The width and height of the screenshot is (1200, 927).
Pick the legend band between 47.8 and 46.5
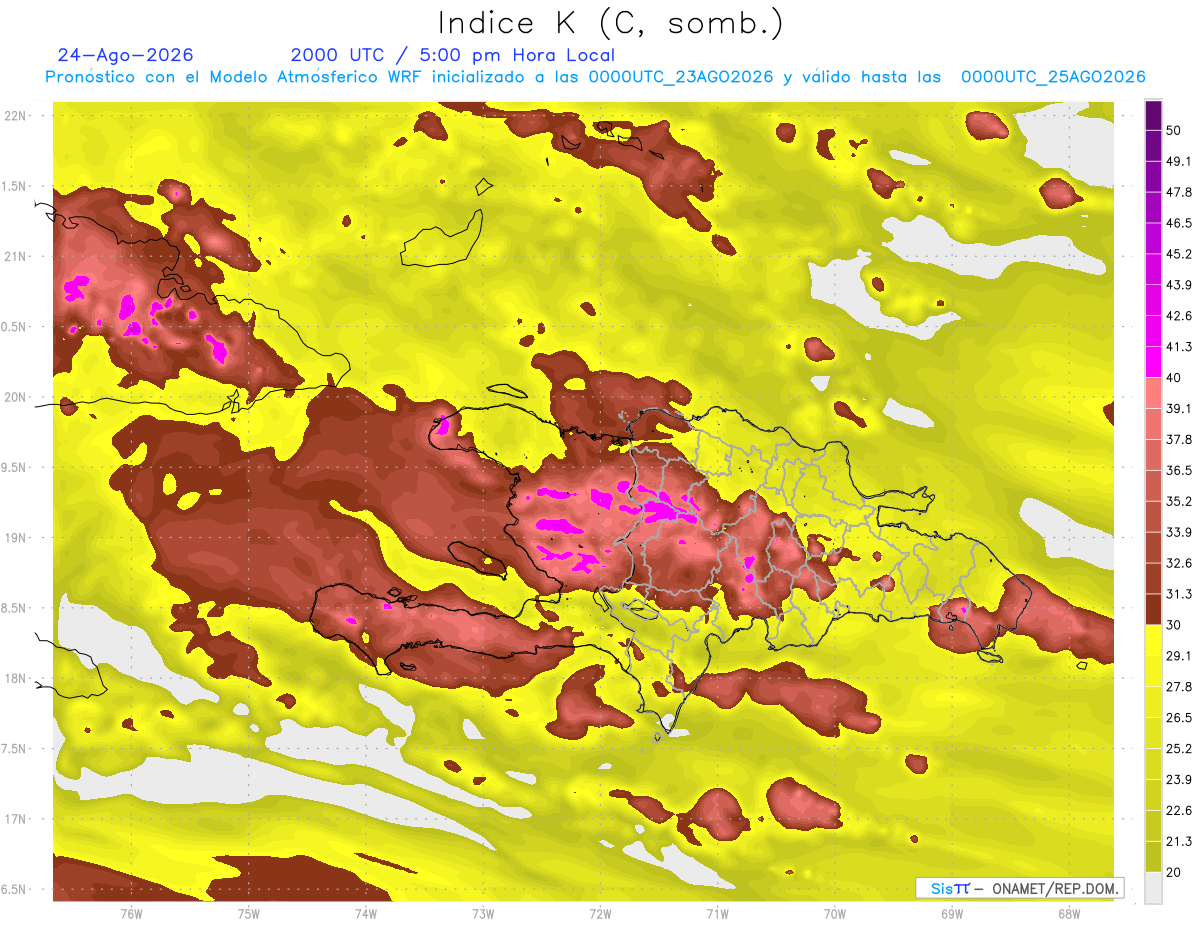(1153, 208)
